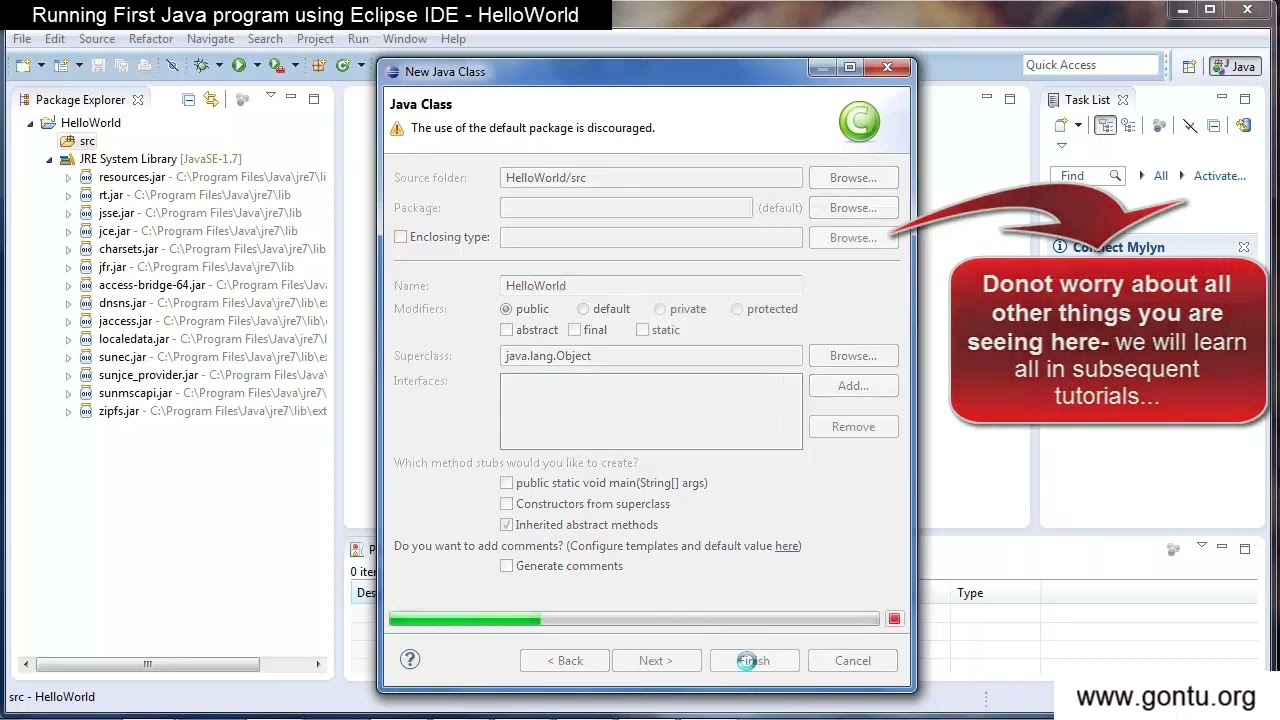1280x720 pixels.
Task: Click the Categorized view icon in Task List
Action: coord(1106,125)
